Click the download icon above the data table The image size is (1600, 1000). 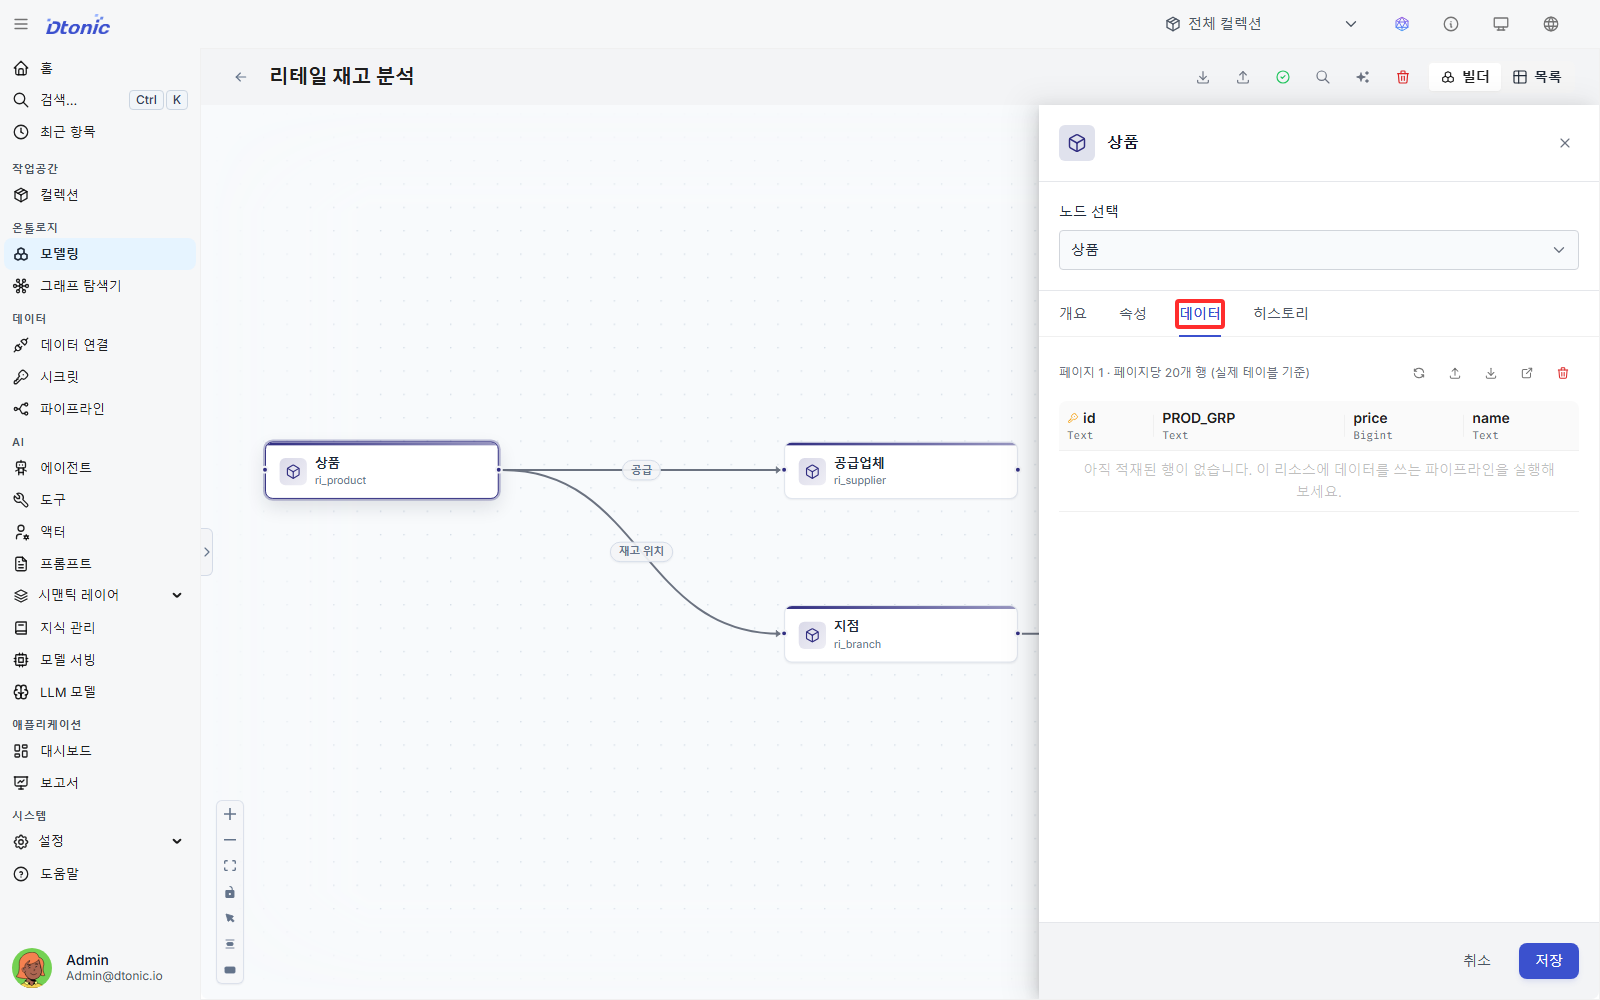tap(1491, 373)
